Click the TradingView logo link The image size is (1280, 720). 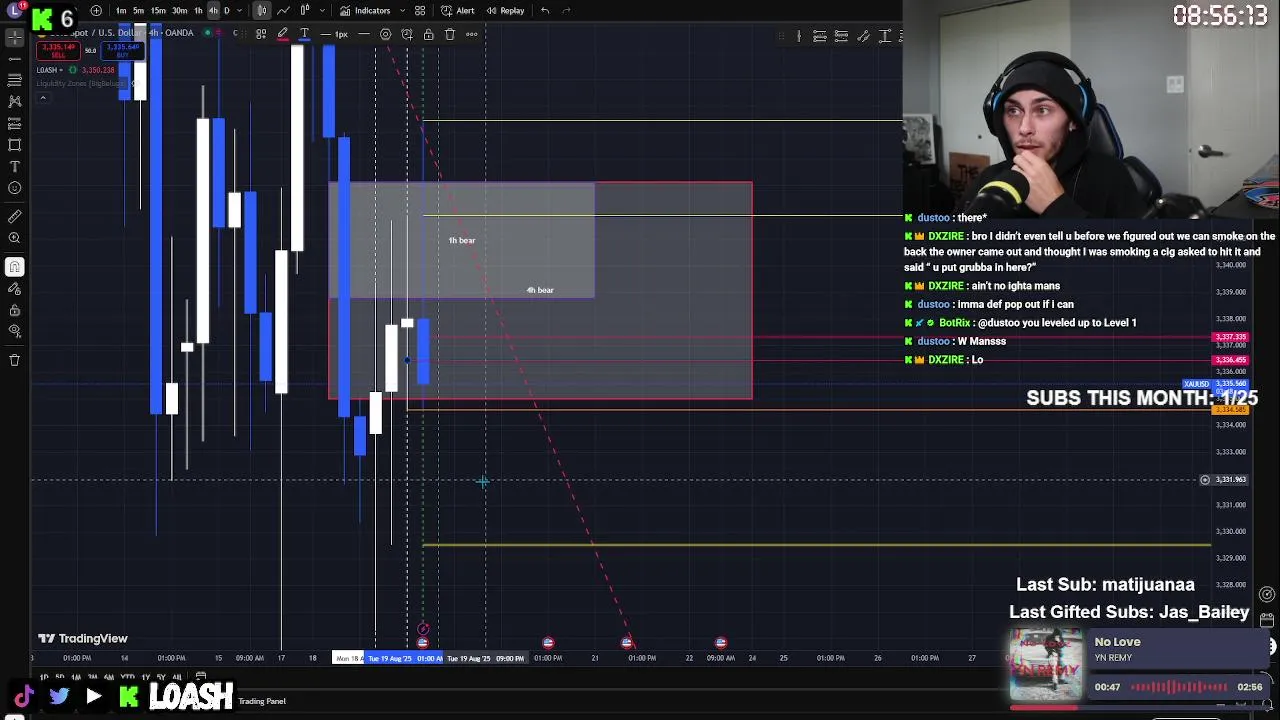83,638
